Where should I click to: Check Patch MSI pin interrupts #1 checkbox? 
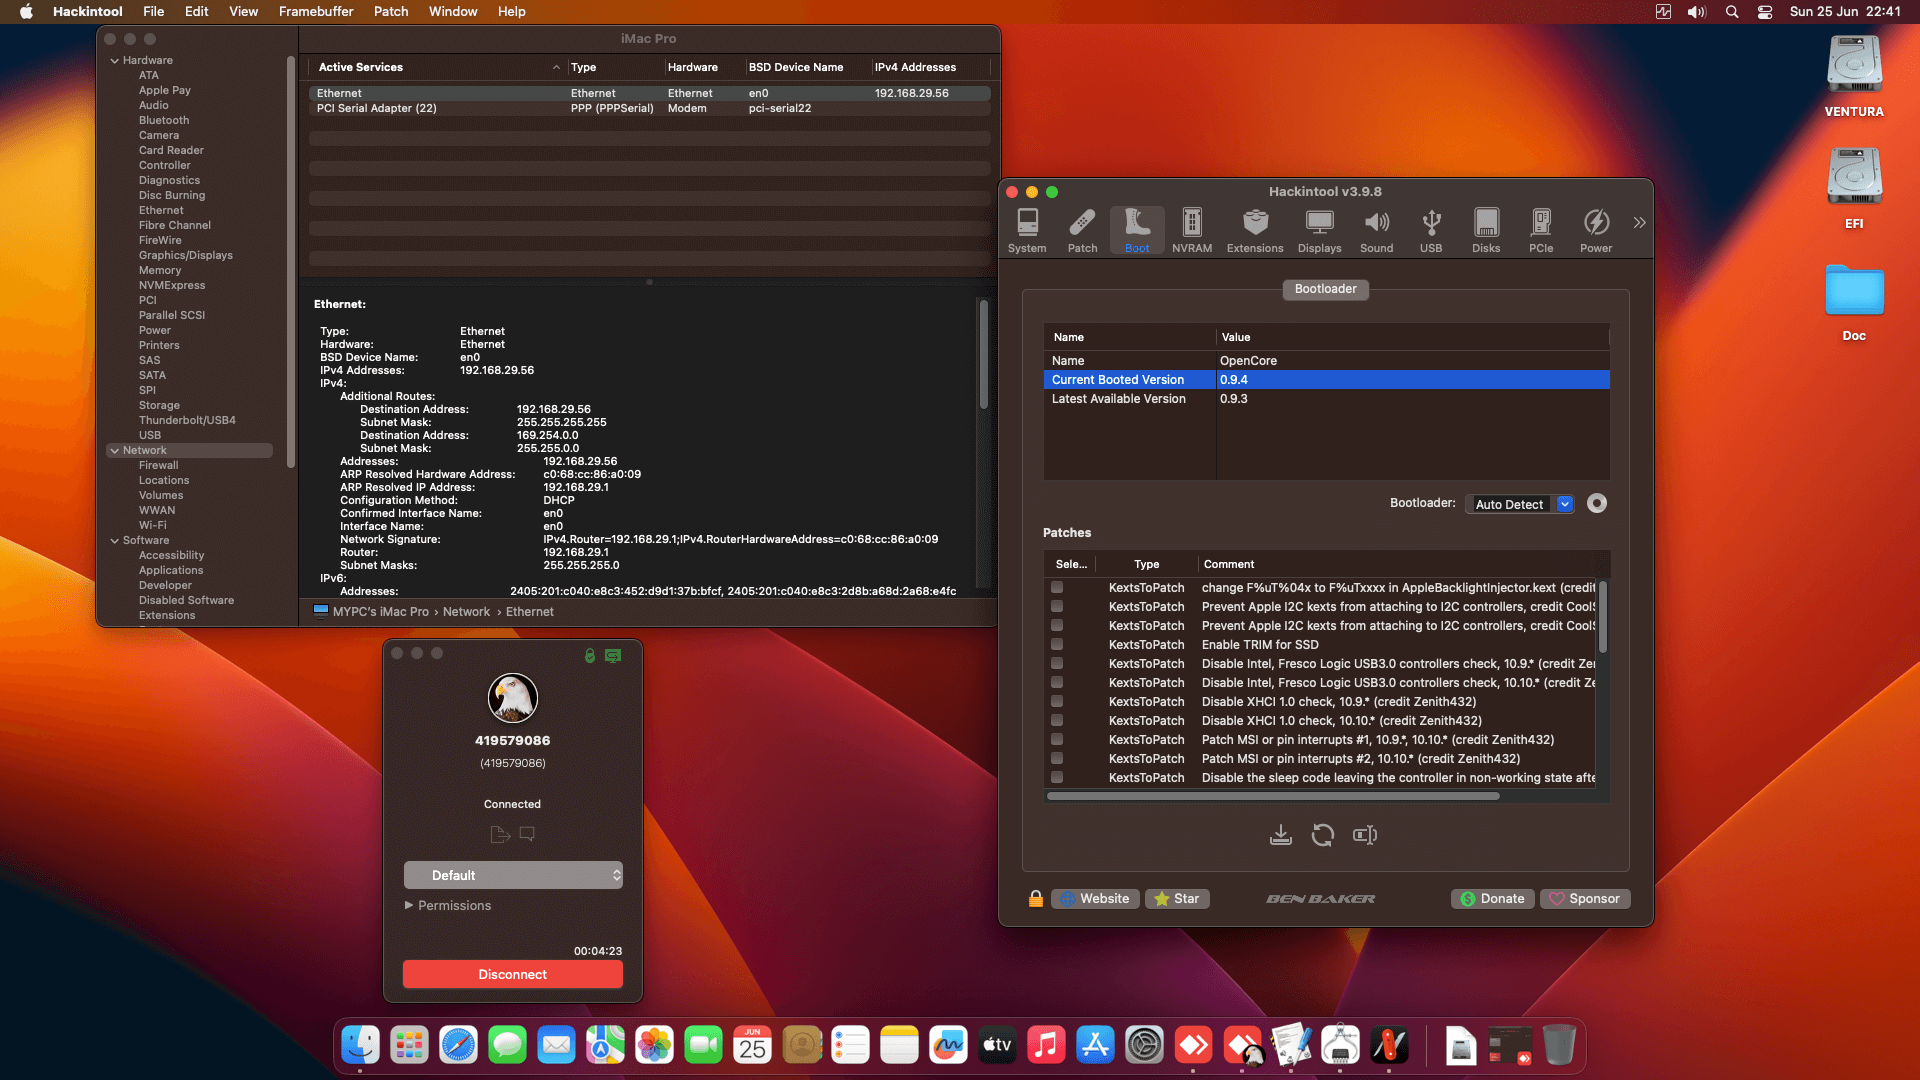click(1057, 740)
